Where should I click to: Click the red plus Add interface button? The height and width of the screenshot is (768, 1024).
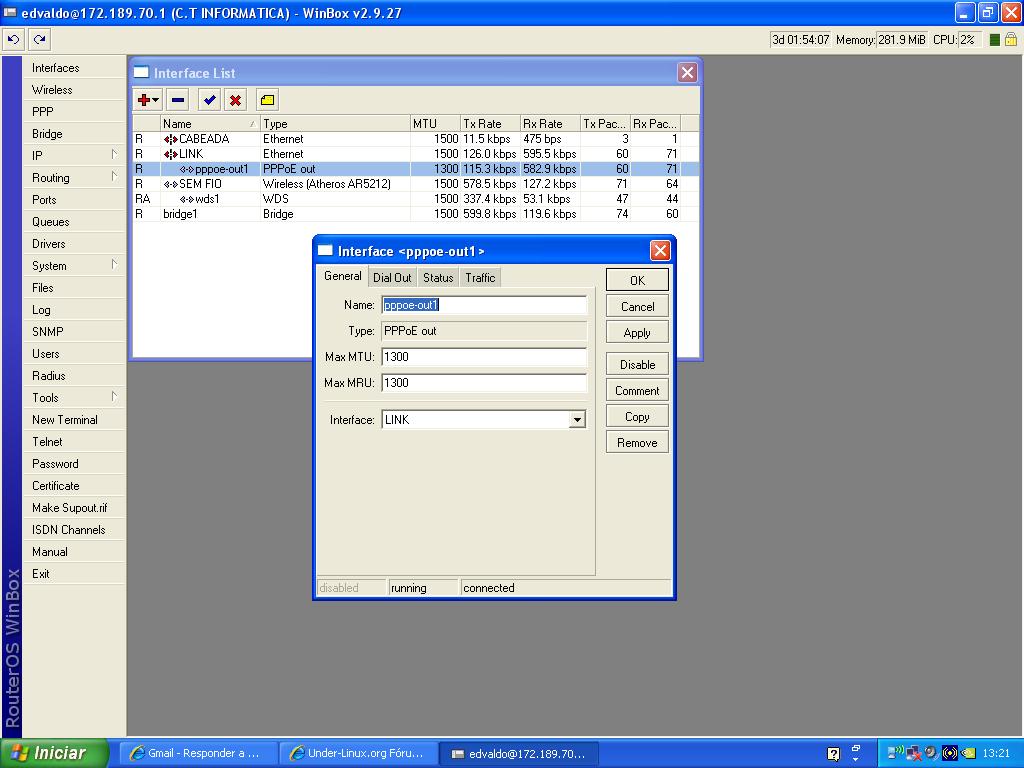point(148,100)
